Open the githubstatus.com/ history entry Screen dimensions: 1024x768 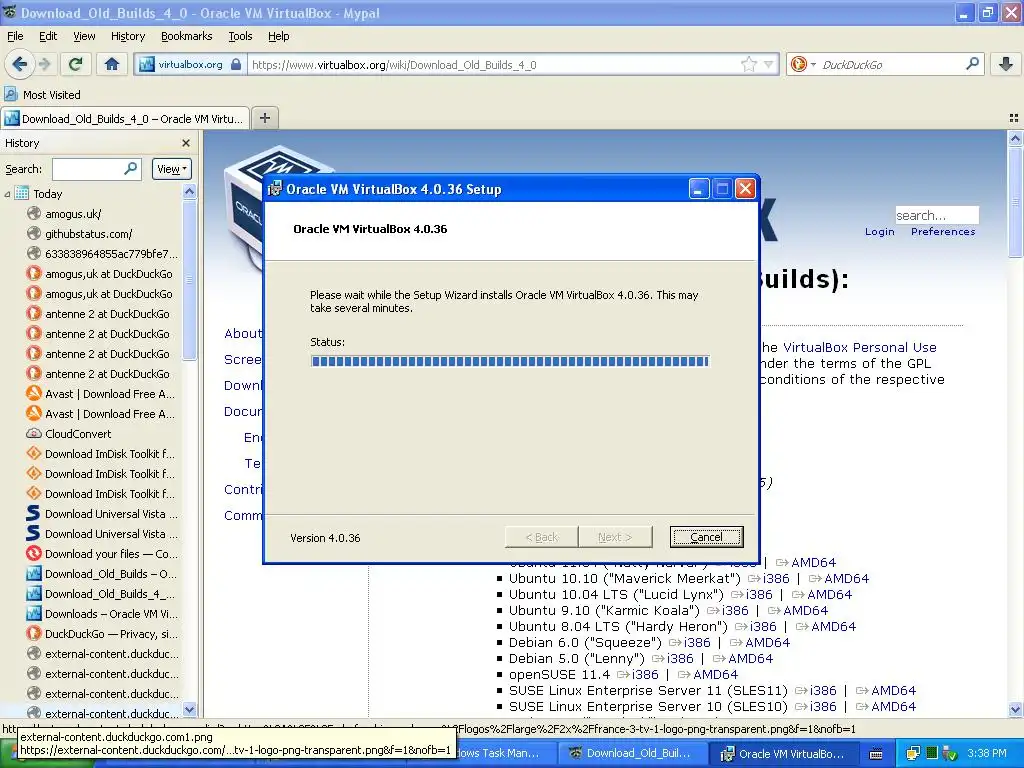point(88,234)
